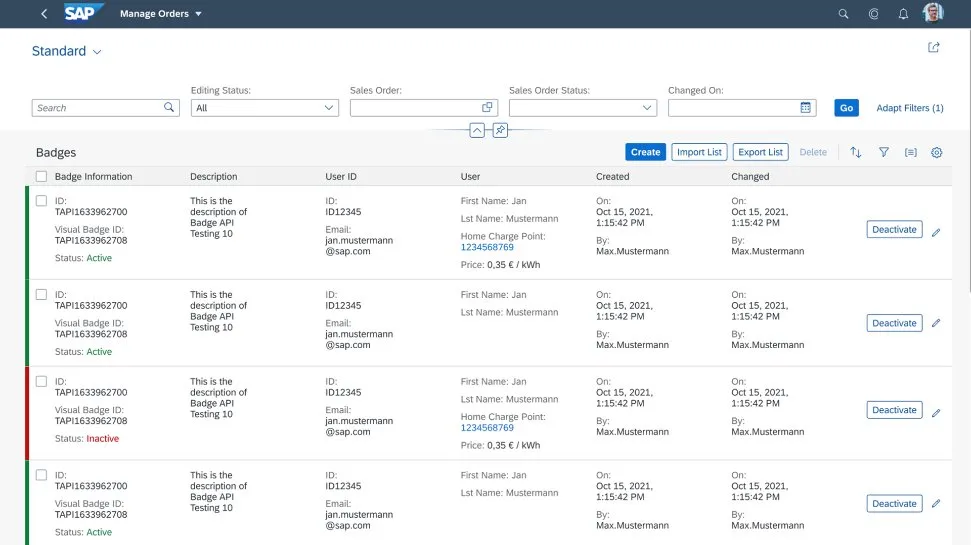Toggle the select-all checkbox in table header
Viewport: 971px width, 545px height.
pos(41,176)
